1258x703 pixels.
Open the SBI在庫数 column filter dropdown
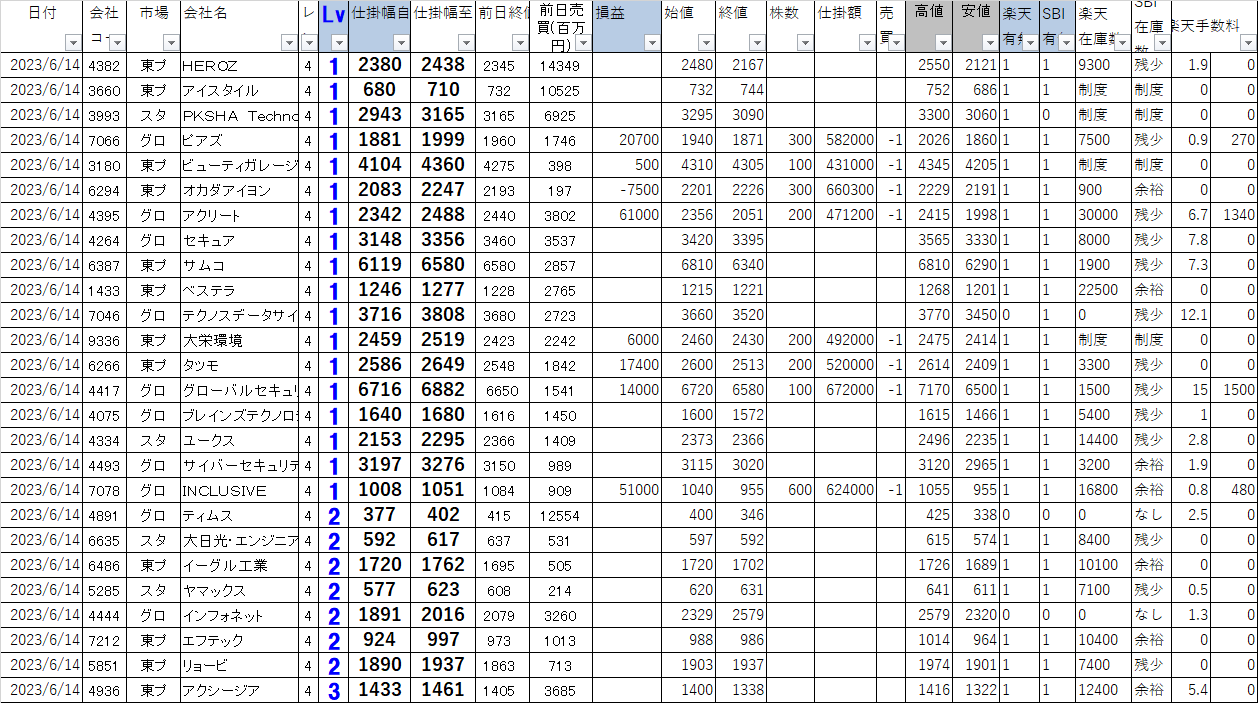(1162, 43)
